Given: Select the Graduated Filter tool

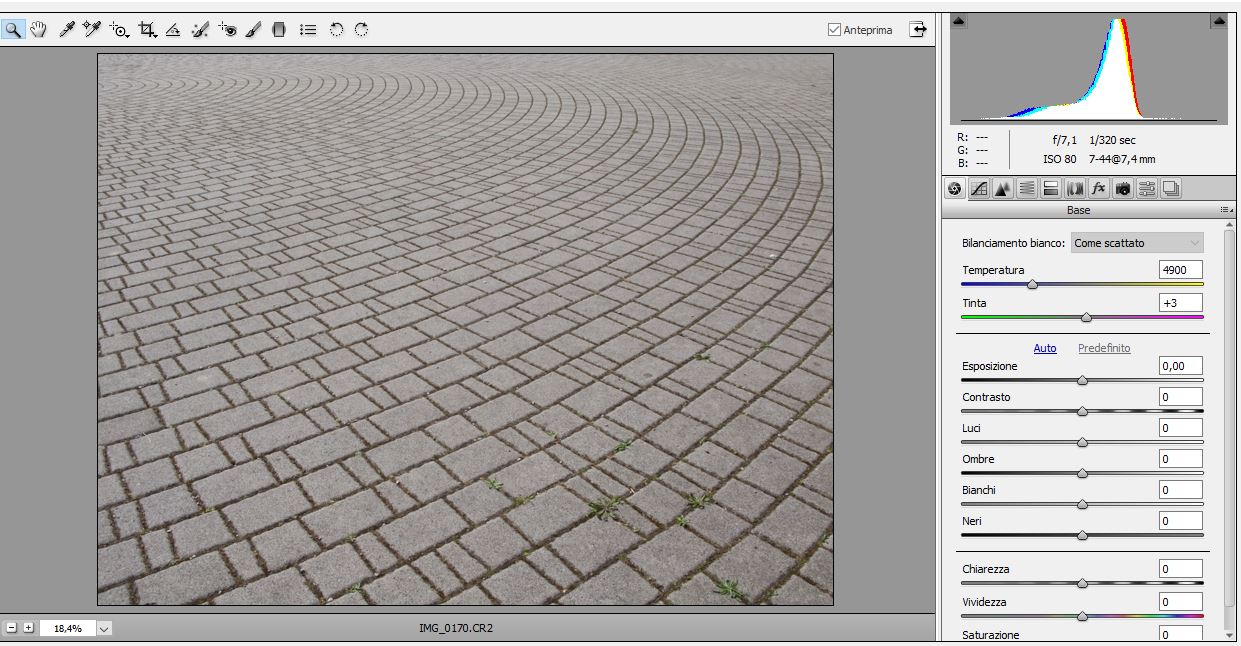Looking at the screenshot, I should (279, 30).
